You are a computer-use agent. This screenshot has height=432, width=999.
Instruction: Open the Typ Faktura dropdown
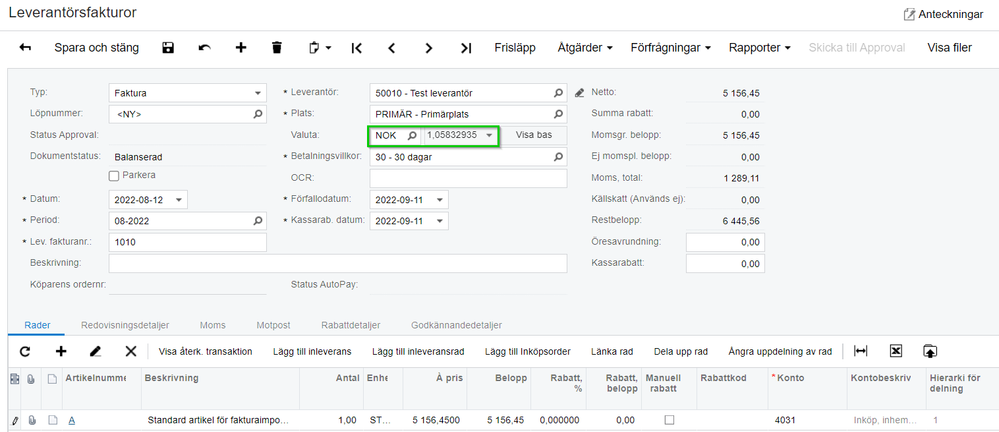coord(257,93)
